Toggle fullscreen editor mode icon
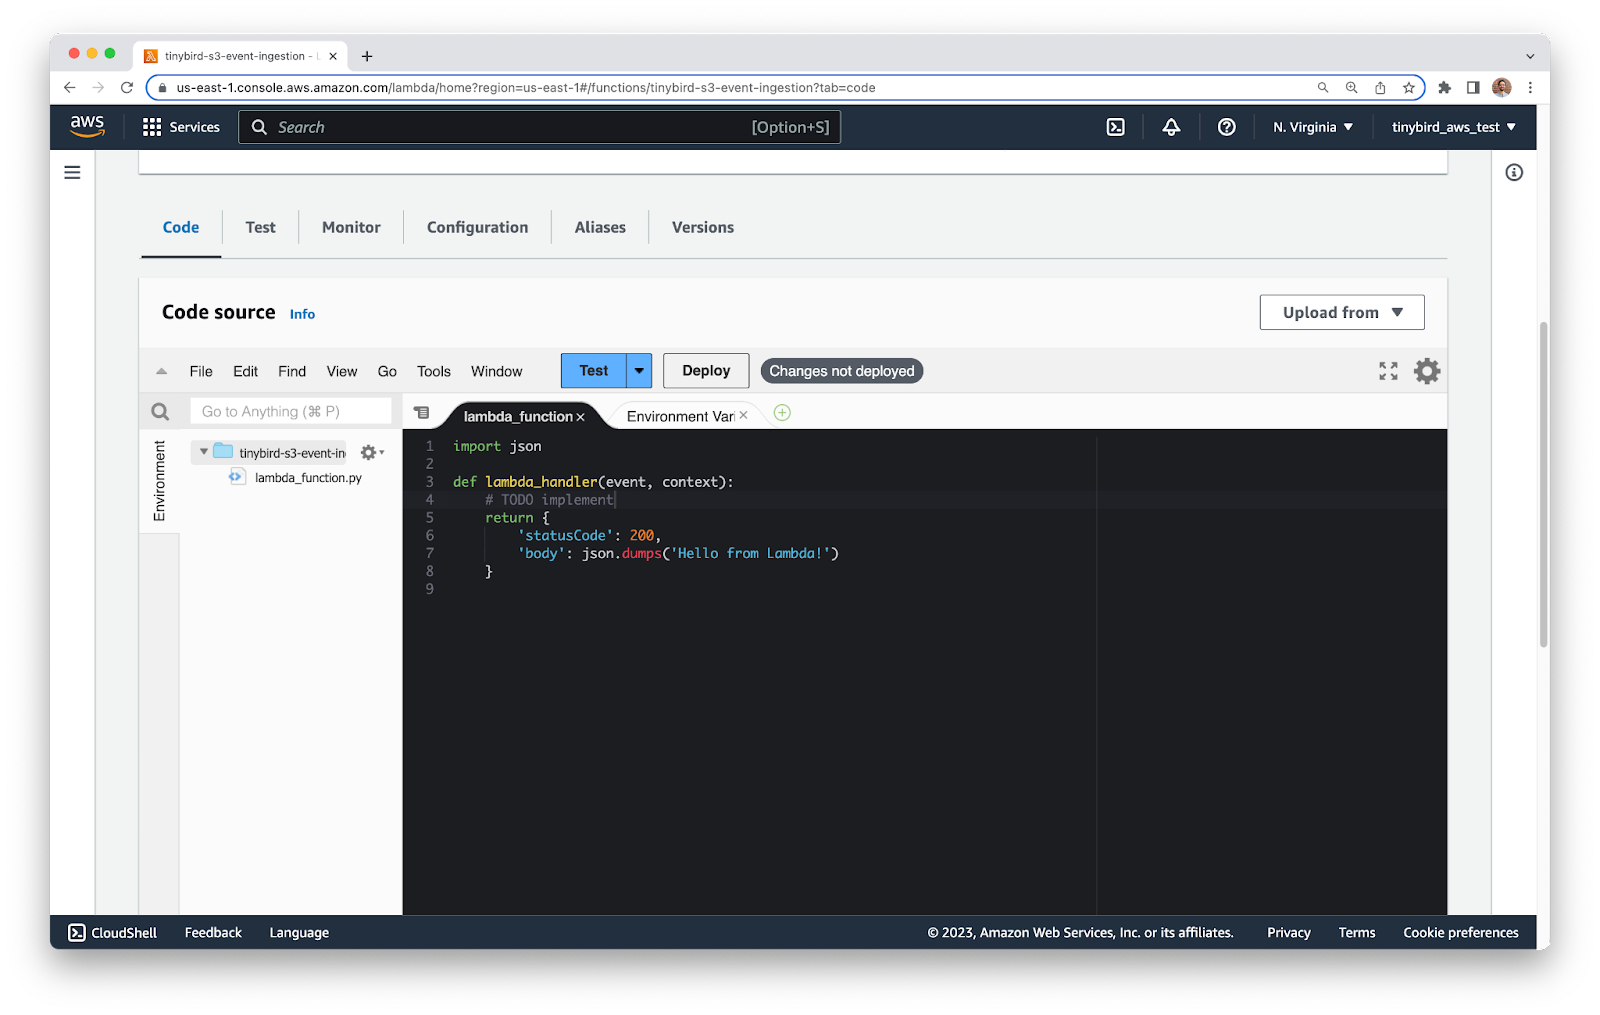This screenshot has width=1600, height=1015. tap(1388, 371)
